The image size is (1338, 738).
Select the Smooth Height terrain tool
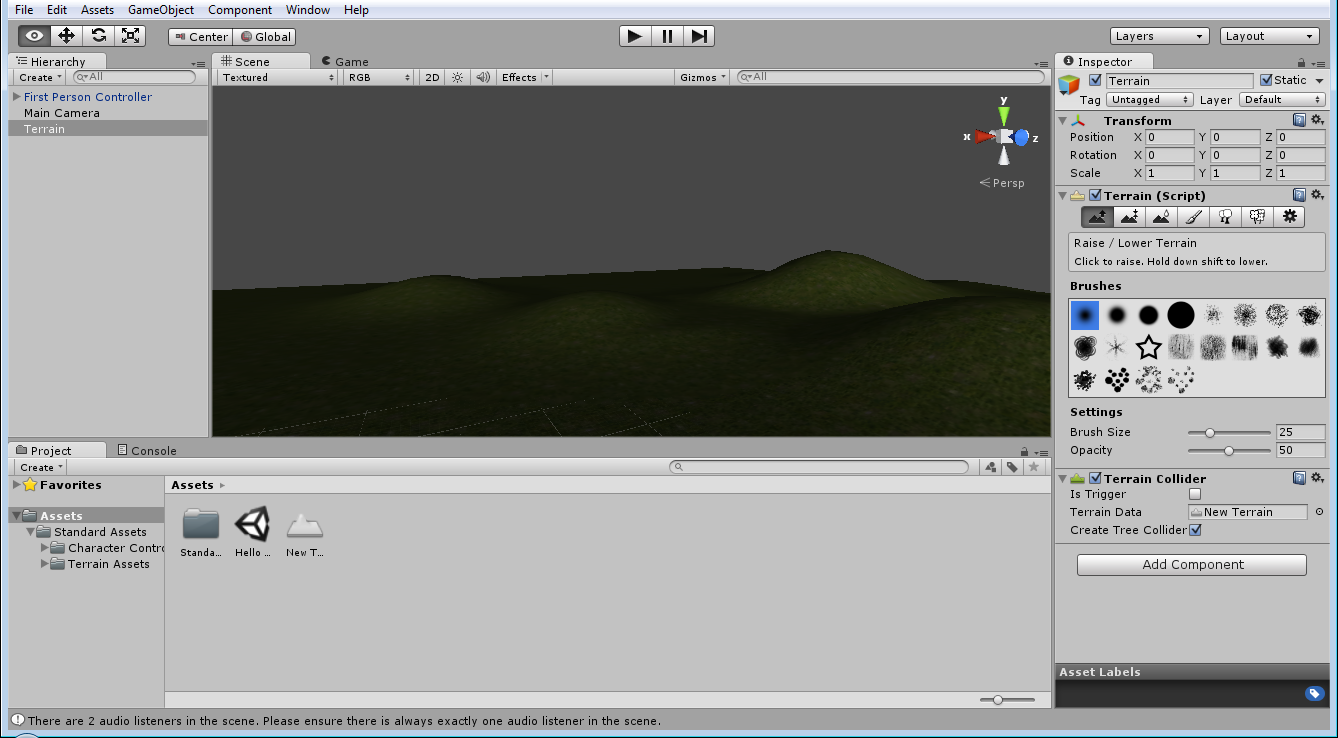(1161, 216)
